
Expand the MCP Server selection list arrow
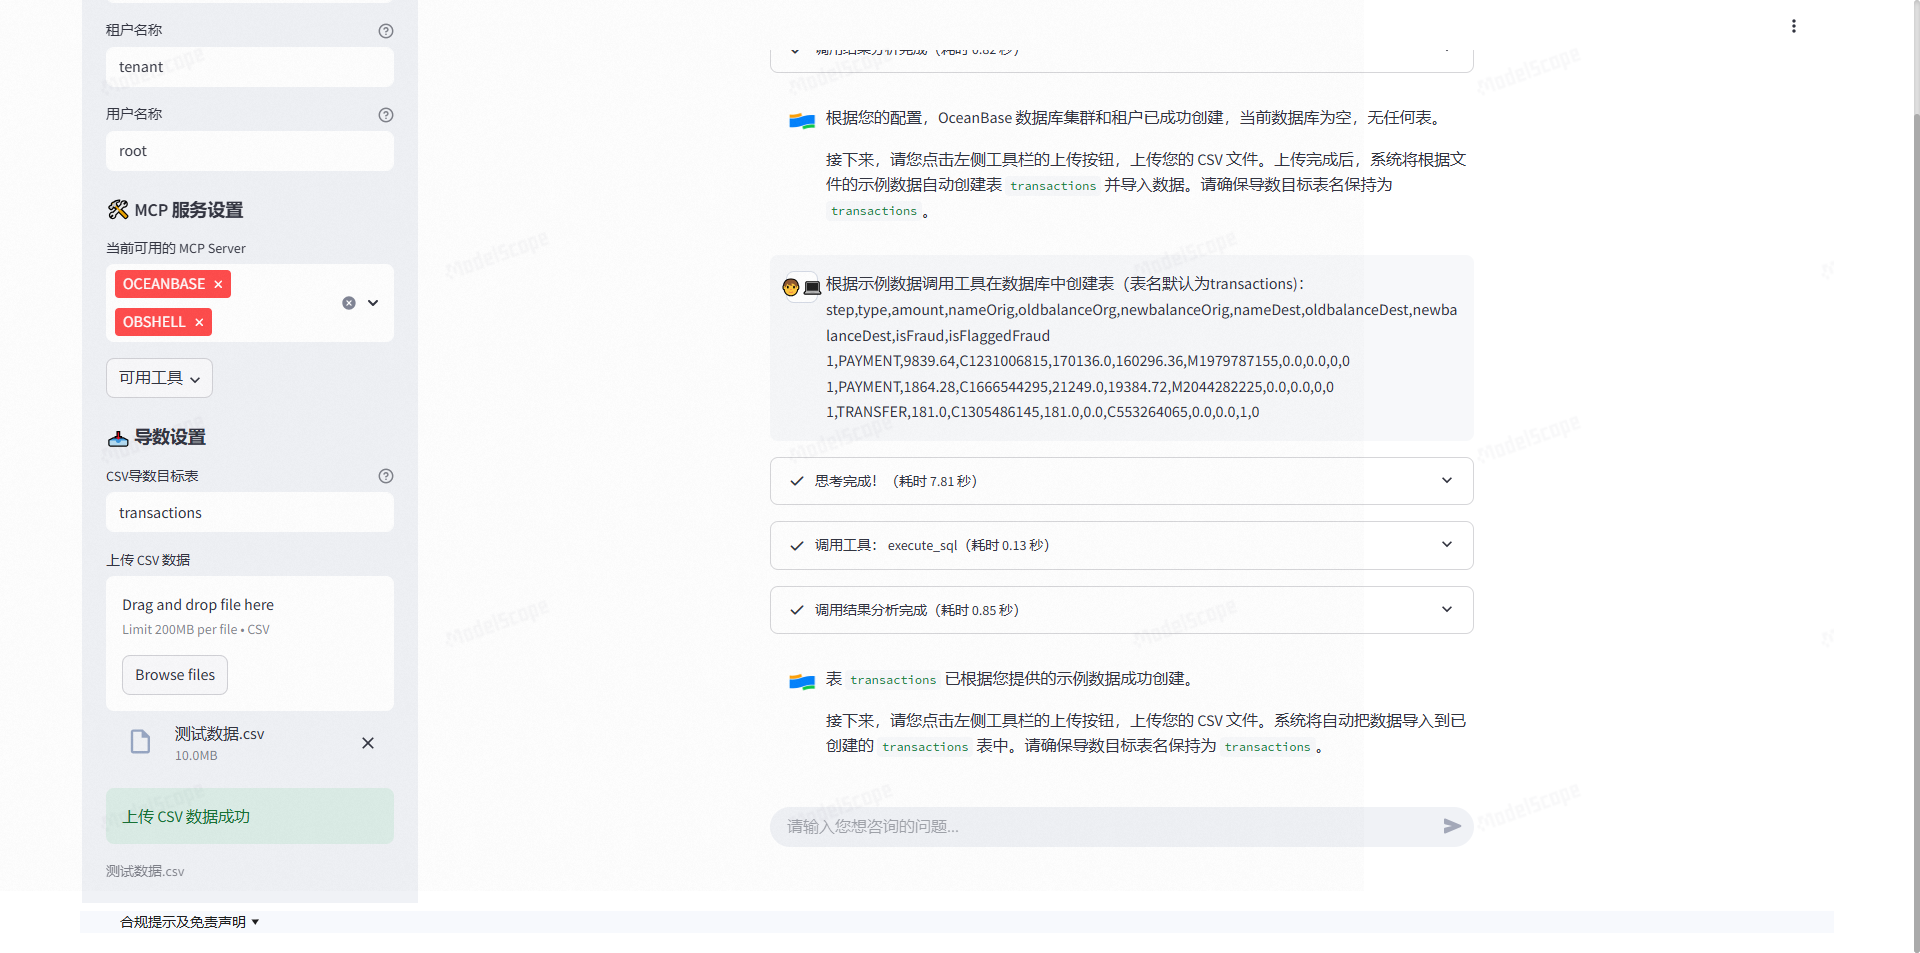pyautogui.click(x=371, y=302)
